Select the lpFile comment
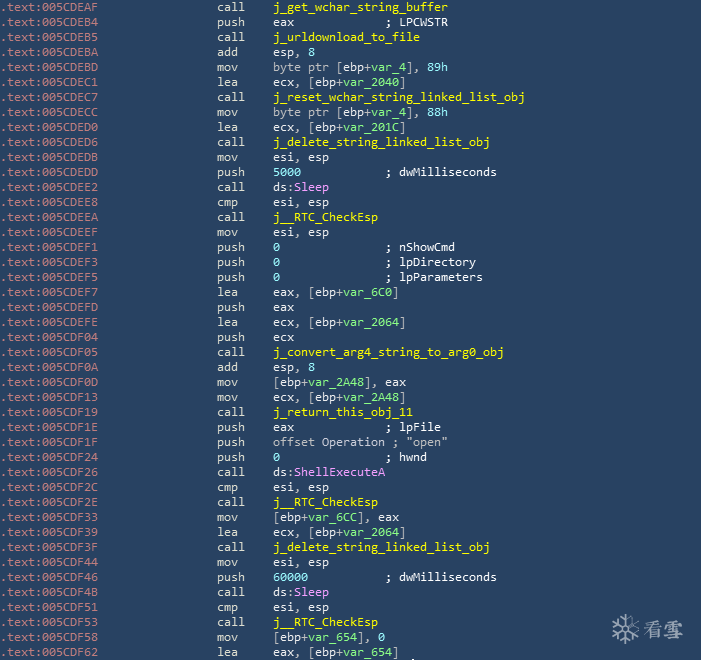This screenshot has height=660, width=701. tap(420, 427)
